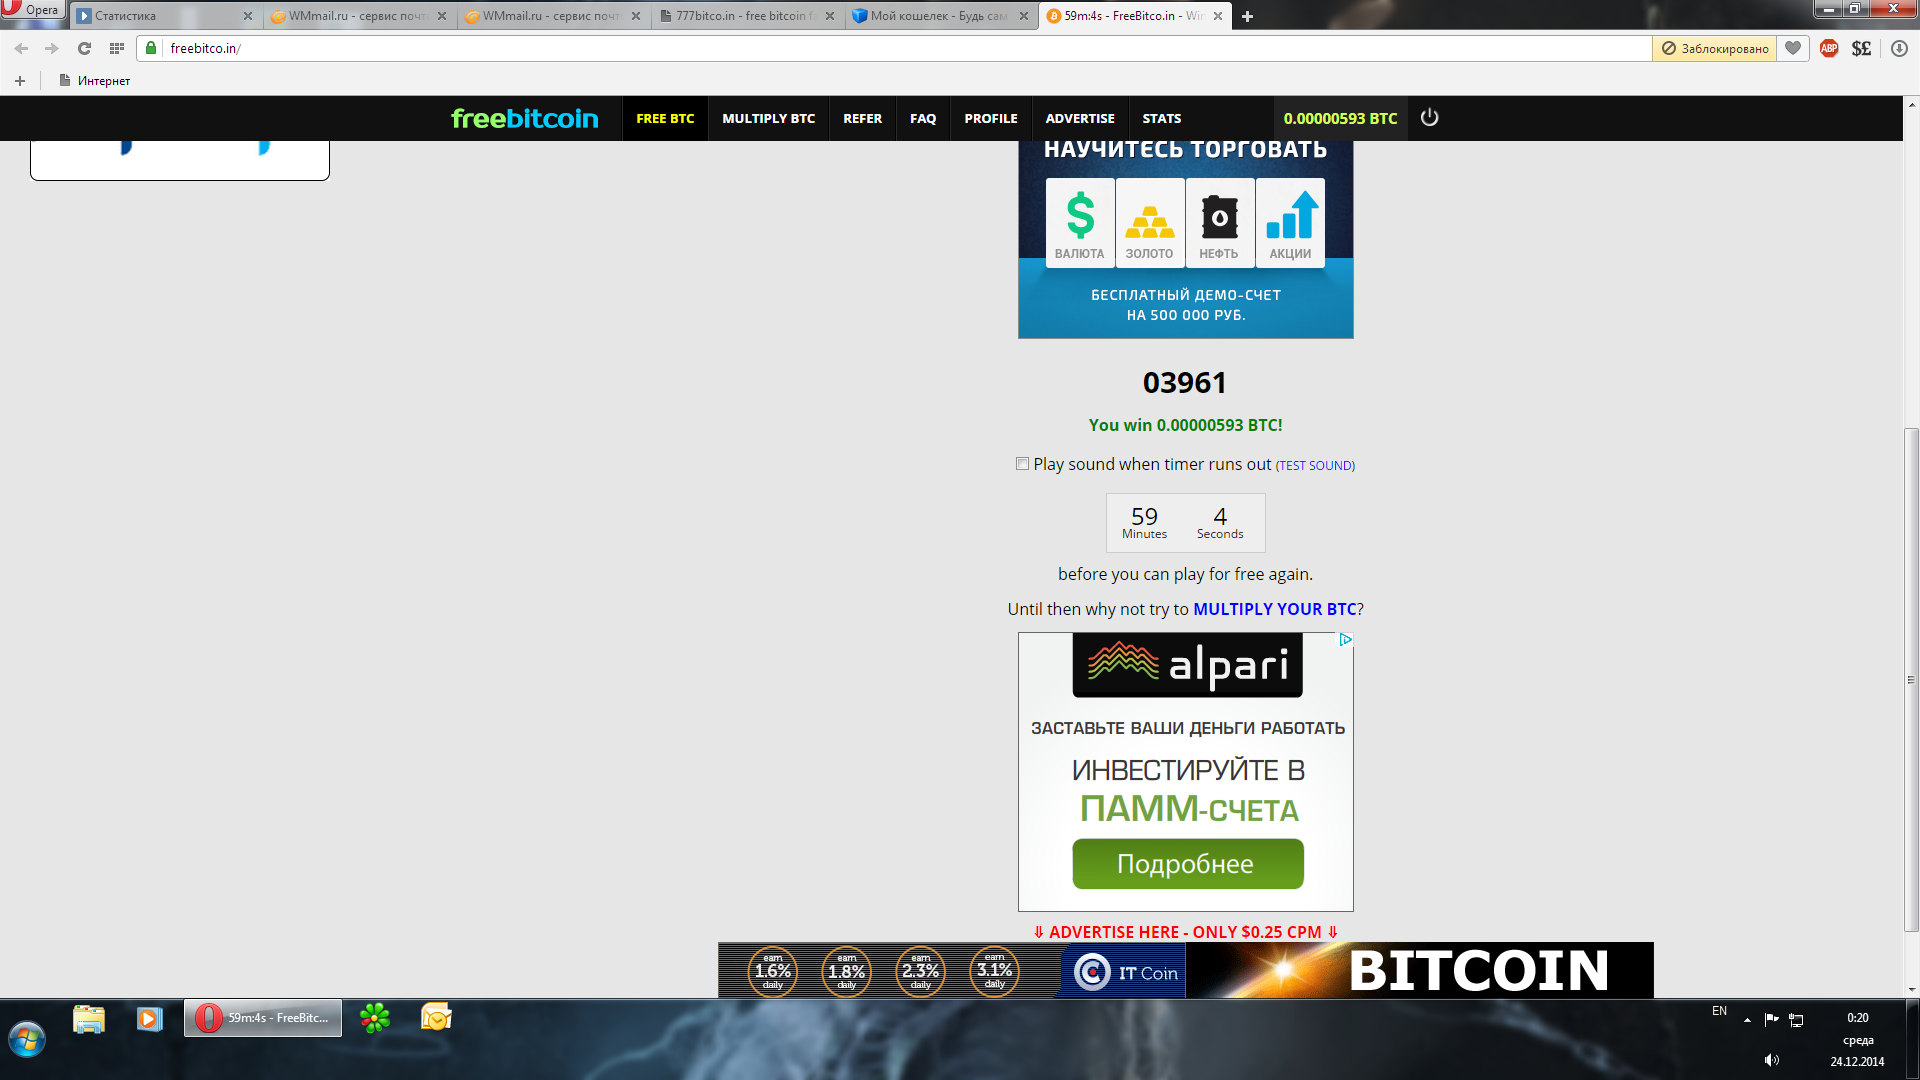Open the media player taskbar icon
The image size is (1920, 1080).
click(150, 1019)
